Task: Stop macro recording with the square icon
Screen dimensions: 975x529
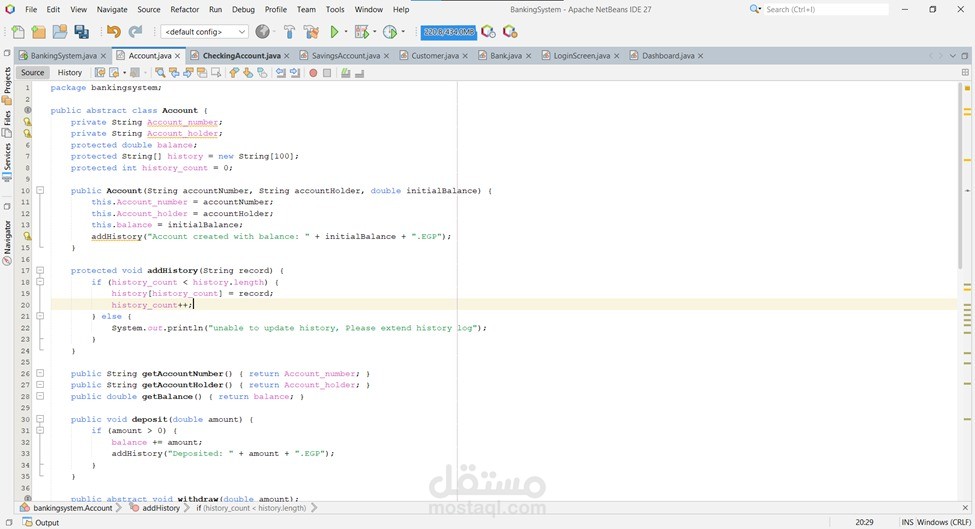Action: point(327,73)
